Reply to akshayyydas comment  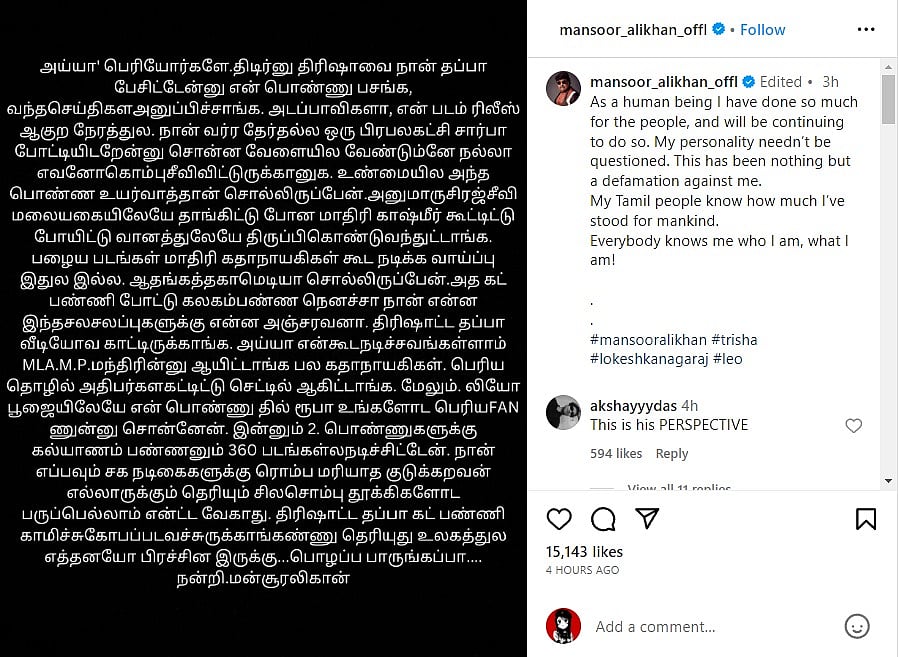[x=671, y=454]
